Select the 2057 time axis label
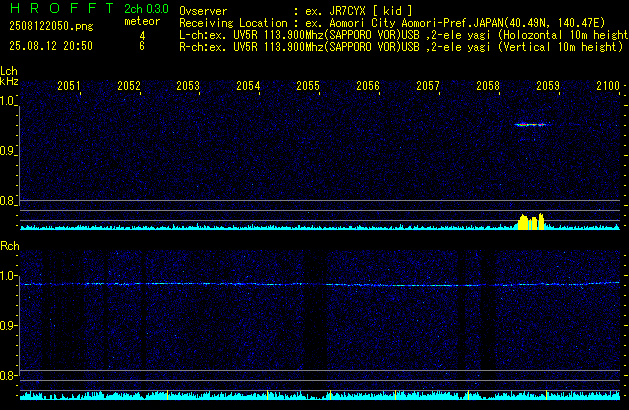 point(428,85)
